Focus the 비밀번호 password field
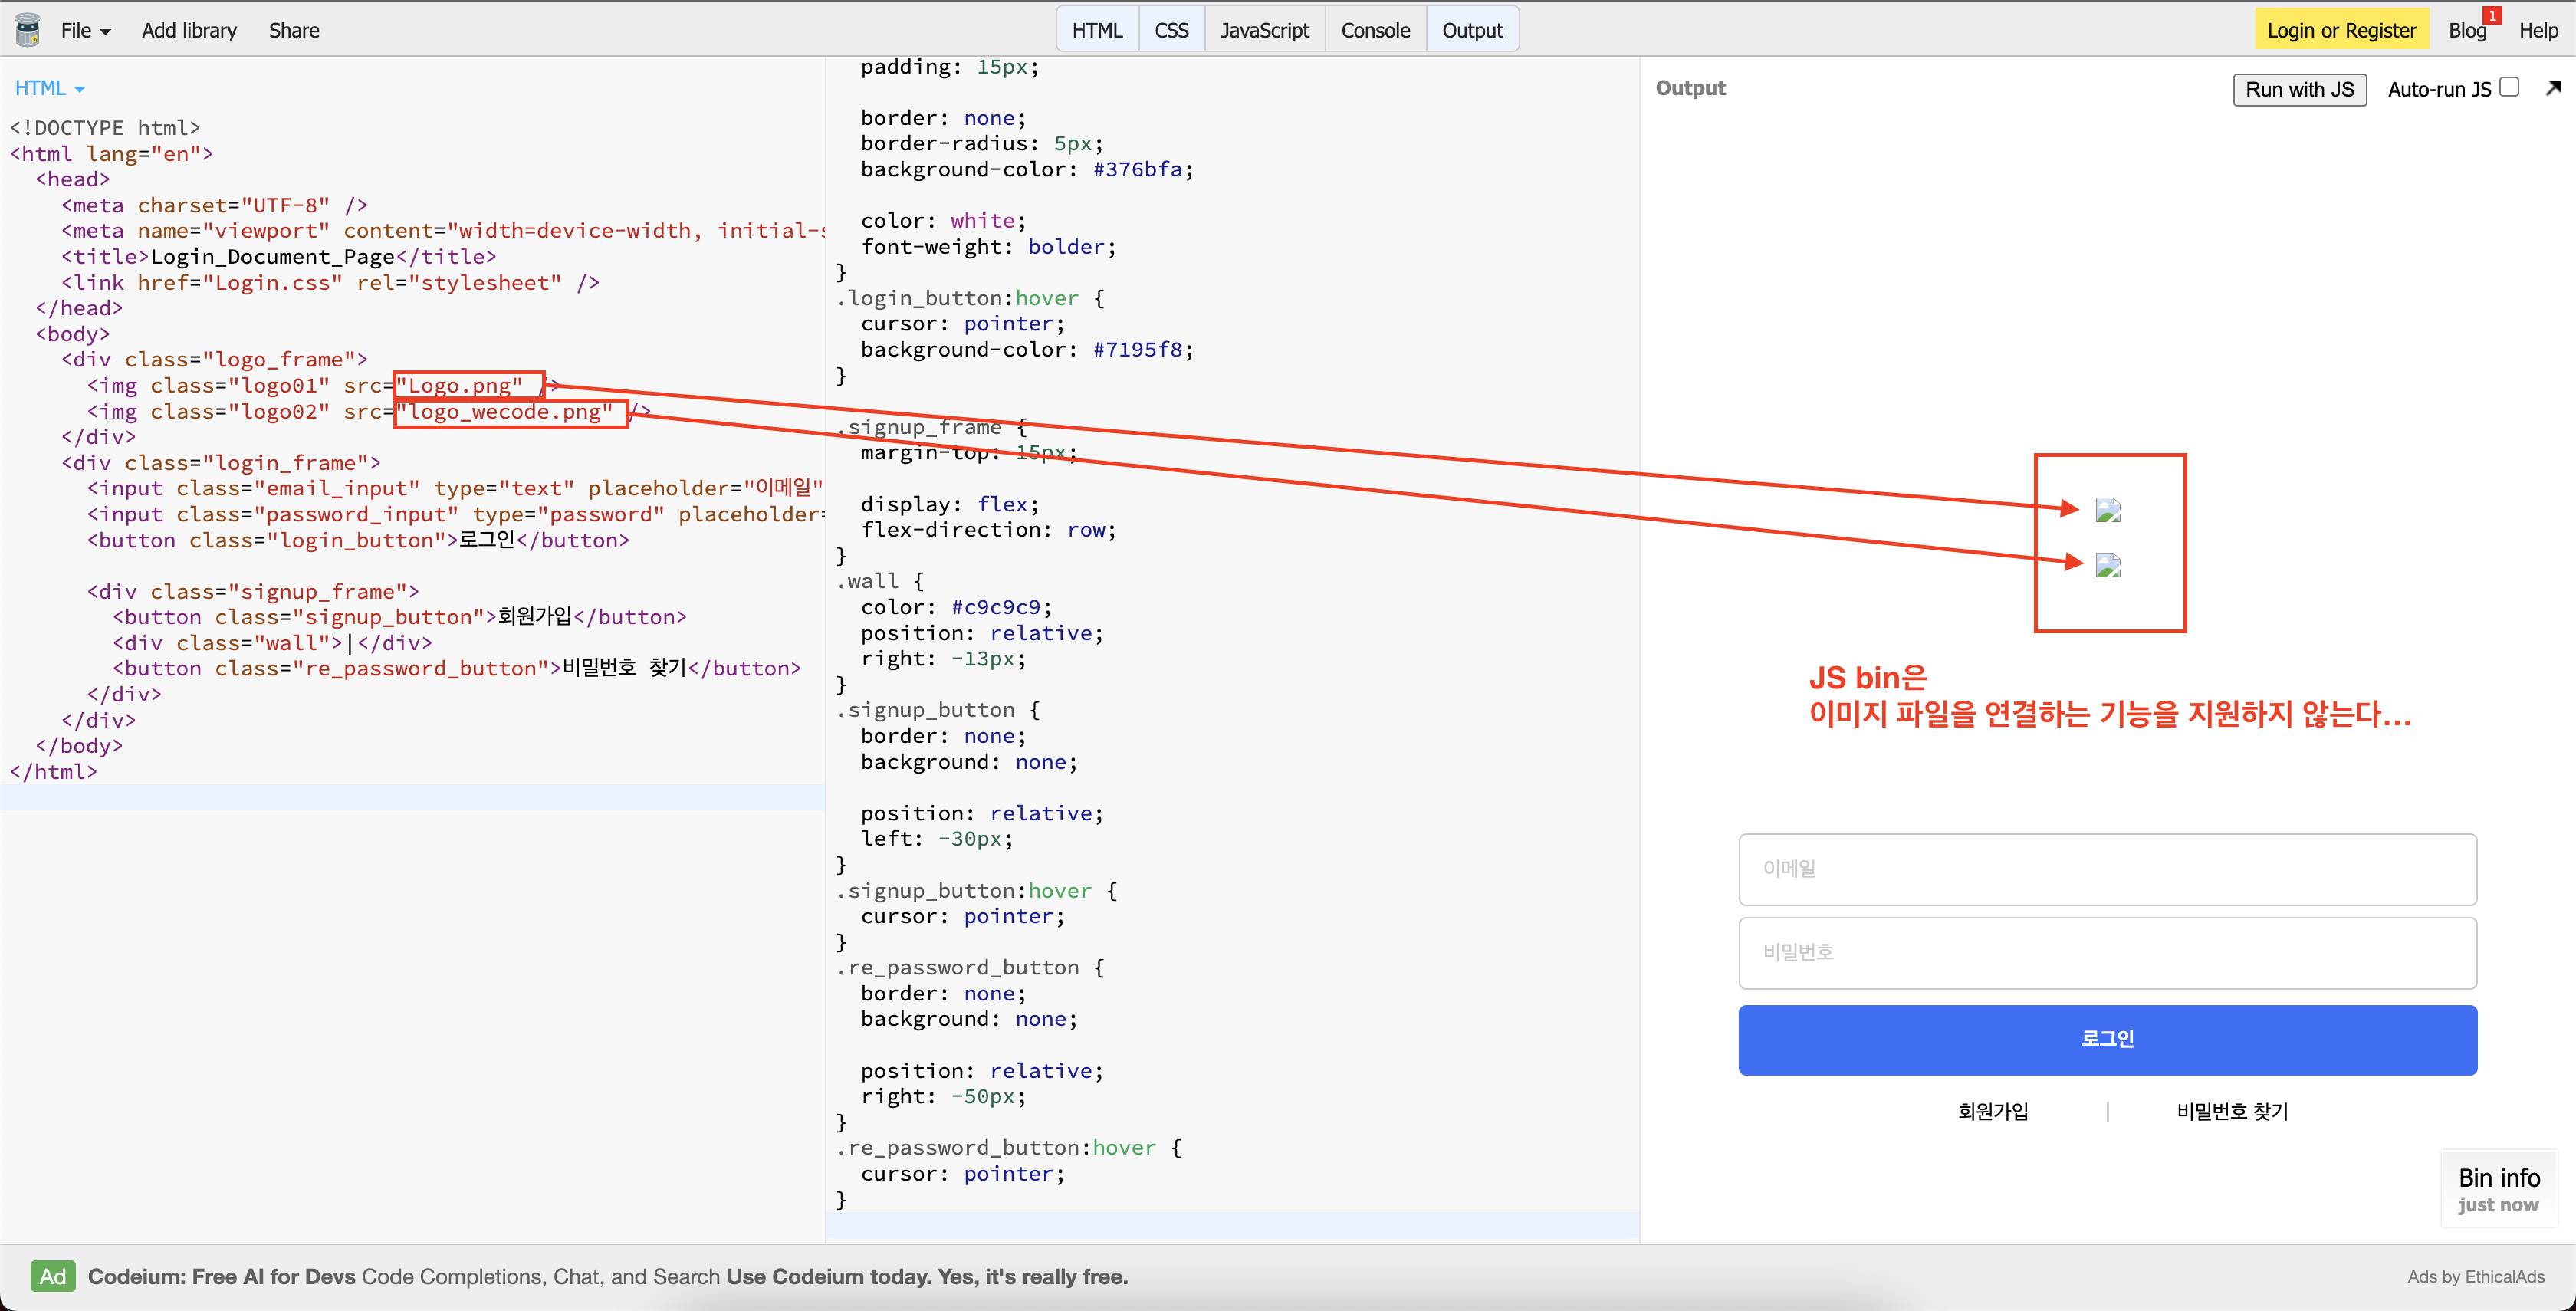Image resolution: width=2576 pixels, height=1311 pixels. tap(2108, 953)
